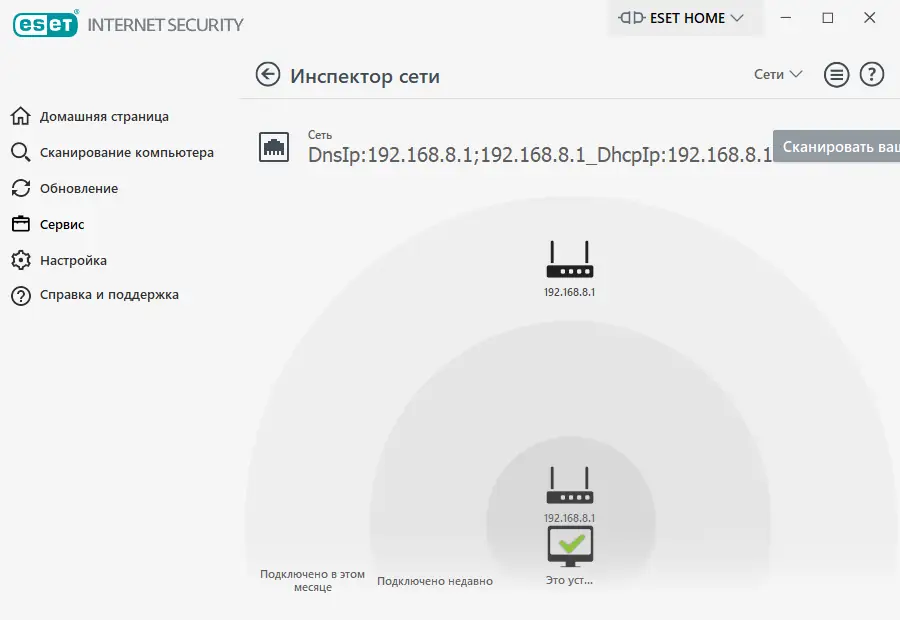900x620 pixels.
Task: Open Настройка settings section
Action: 73,261
